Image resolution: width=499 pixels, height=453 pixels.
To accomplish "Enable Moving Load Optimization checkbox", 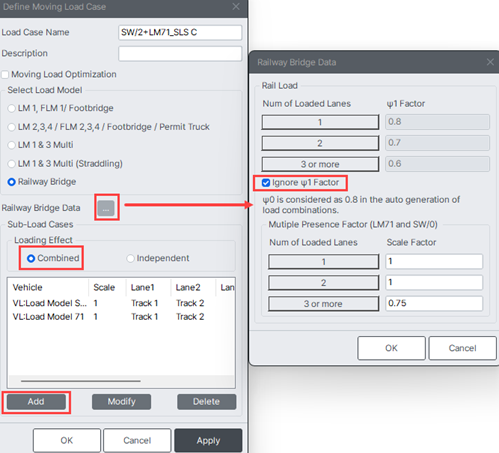I will (5, 74).
